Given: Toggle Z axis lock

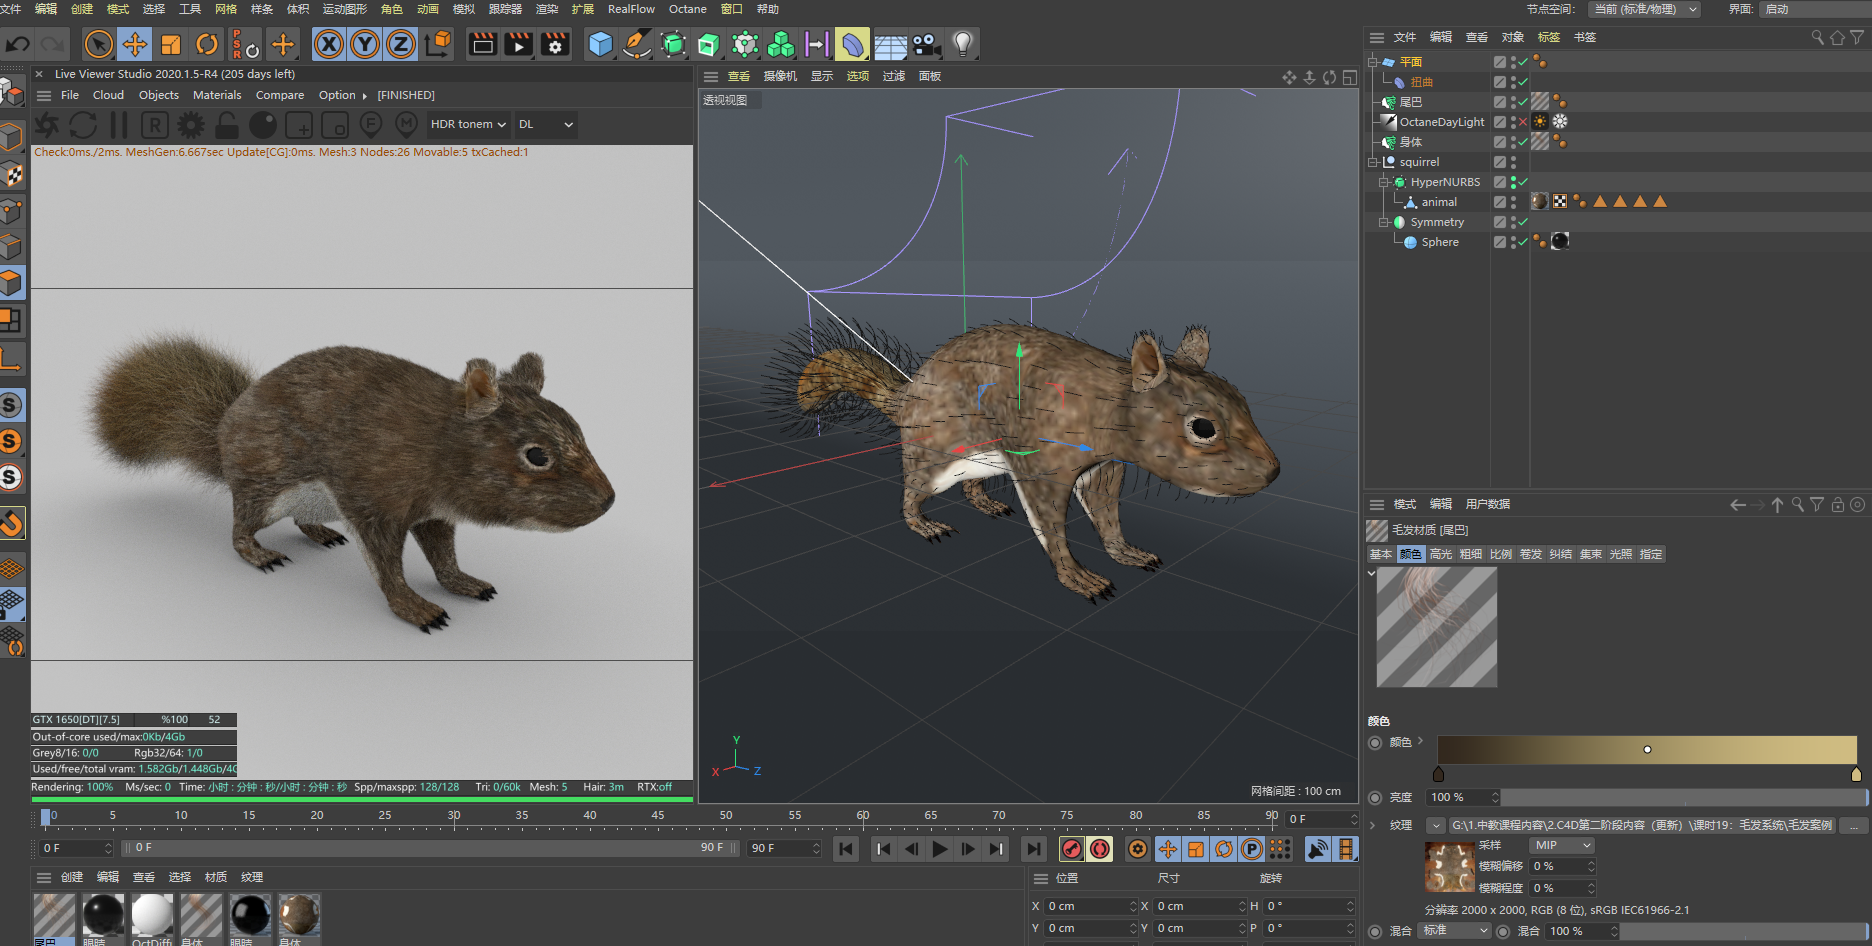Looking at the screenshot, I should coord(401,44).
